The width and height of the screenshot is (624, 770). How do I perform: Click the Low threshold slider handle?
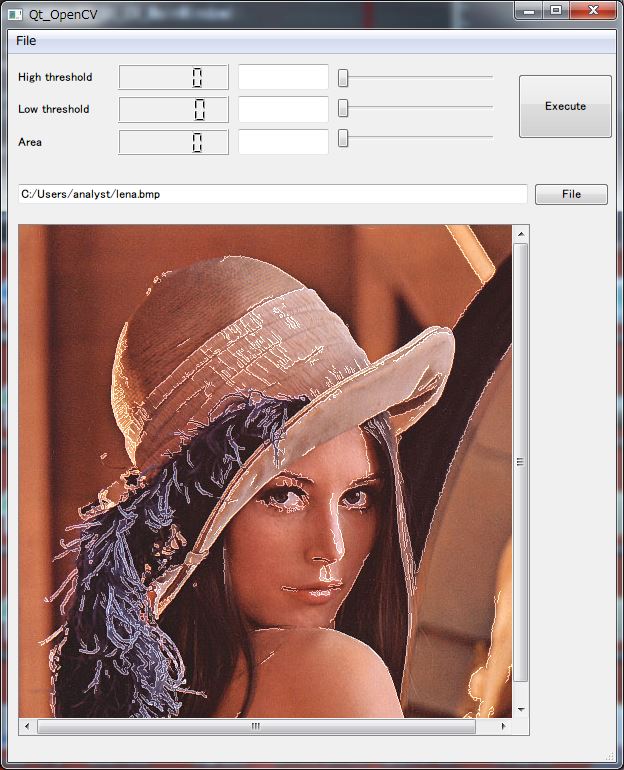(343, 108)
